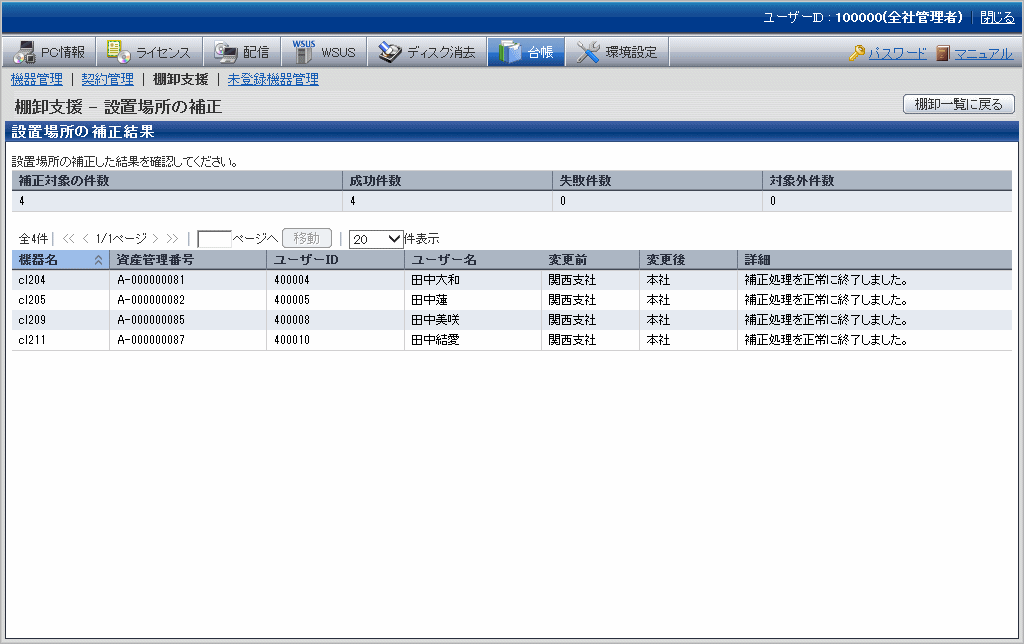Screen dimensions: 1024x644
Task: Jump to last page with >> arrows
Action: point(172,239)
